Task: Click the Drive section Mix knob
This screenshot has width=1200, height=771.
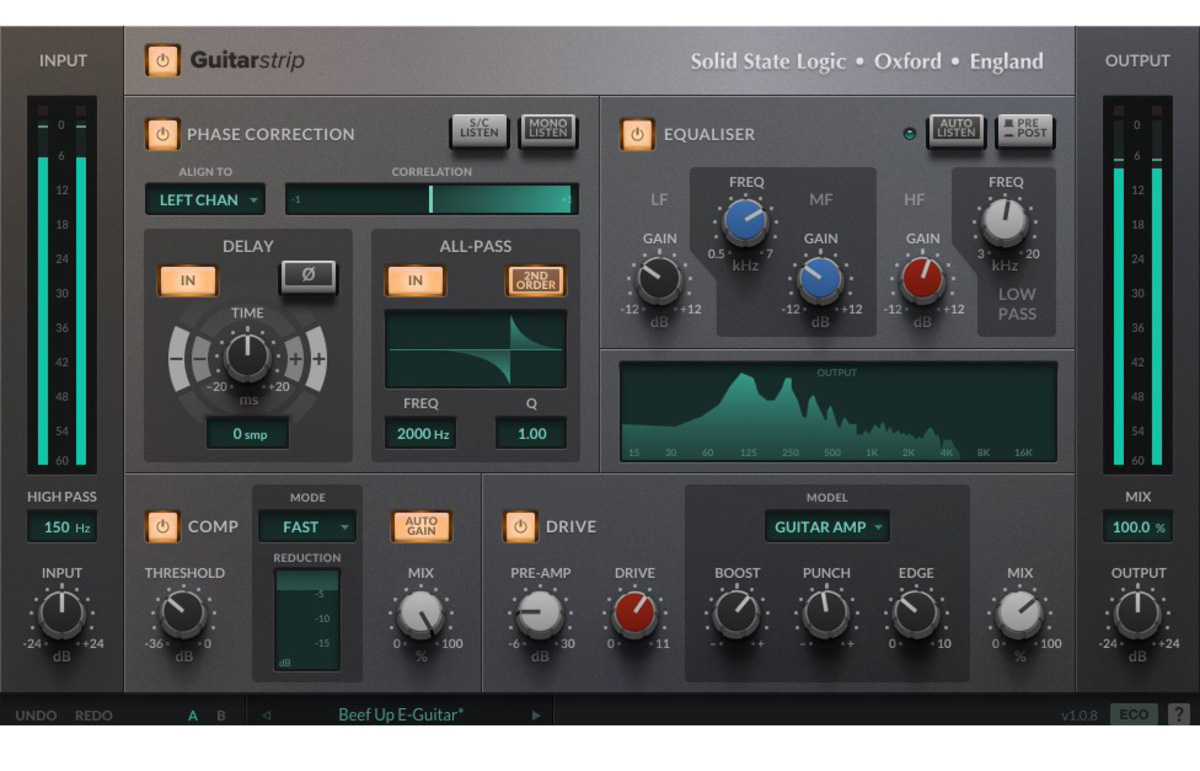Action: click(1020, 614)
